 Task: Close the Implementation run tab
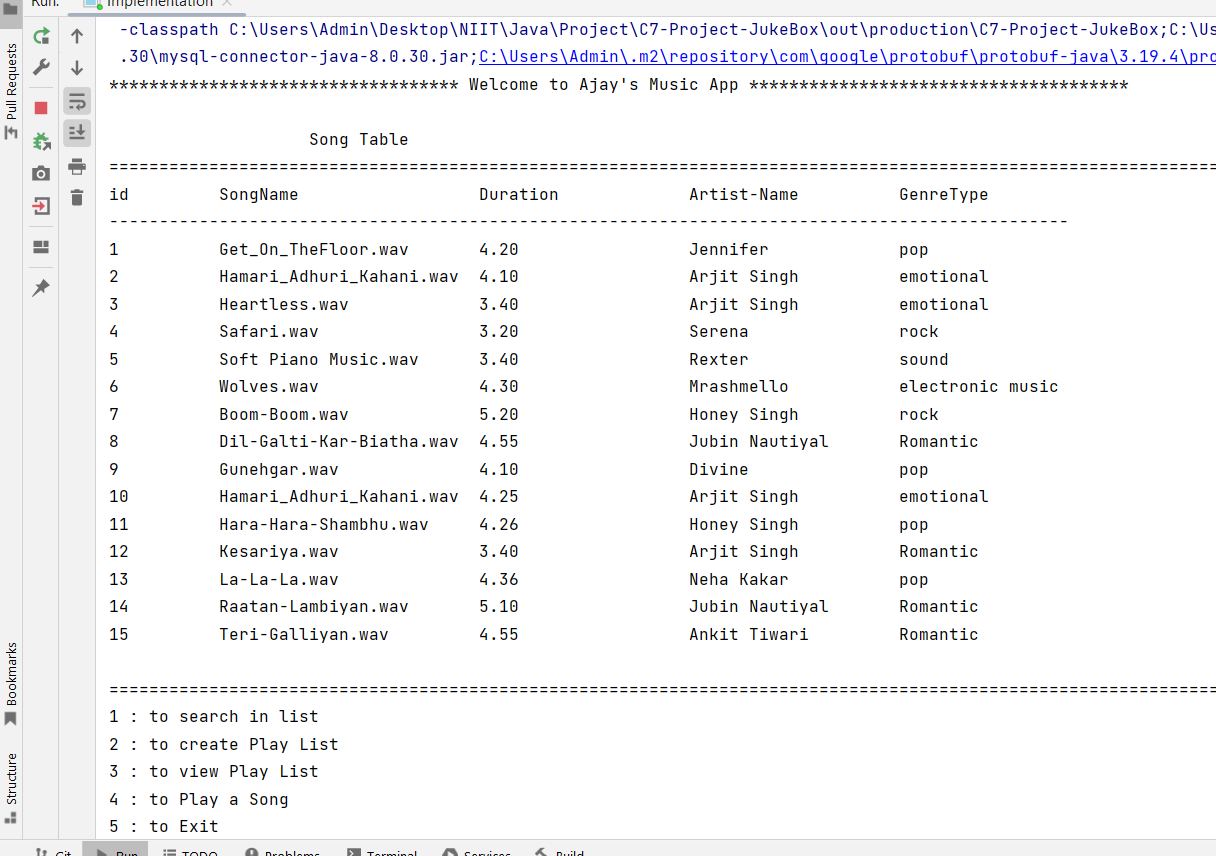tap(227, 3)
